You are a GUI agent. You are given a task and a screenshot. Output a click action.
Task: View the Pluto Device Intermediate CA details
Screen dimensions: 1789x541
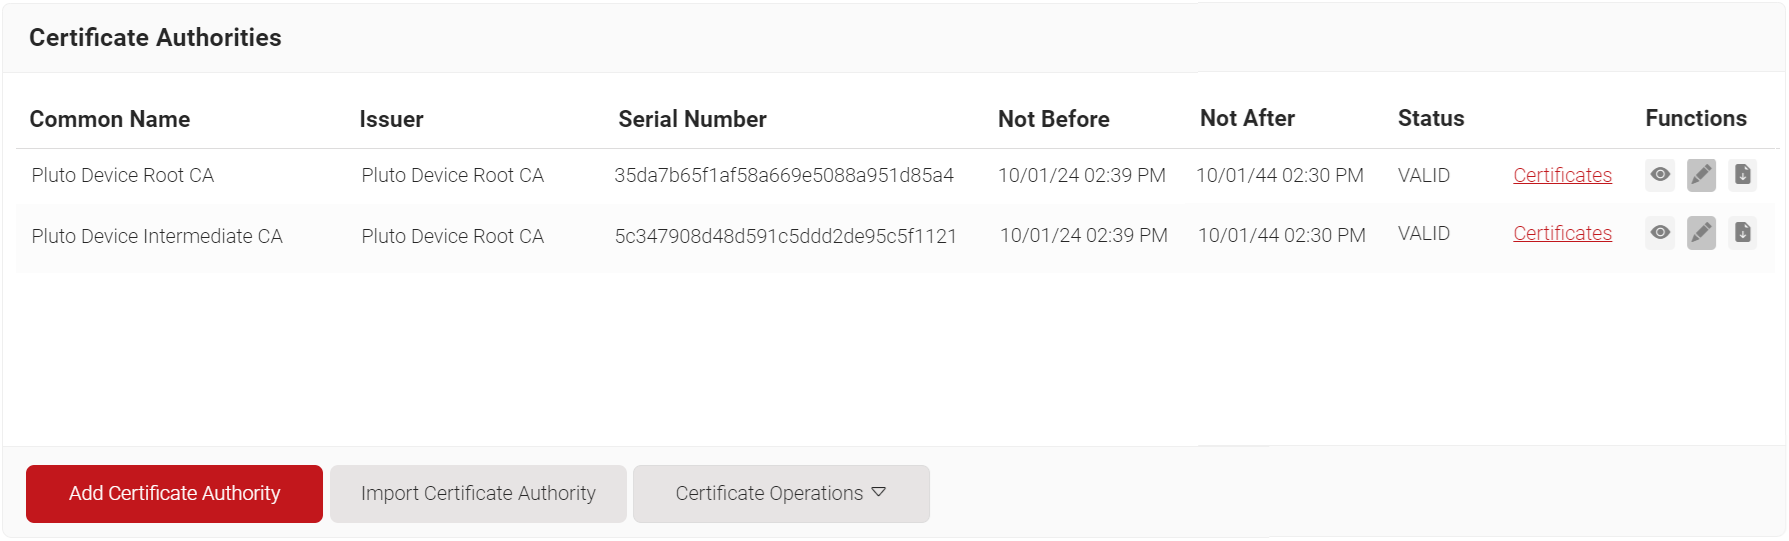(1660, 233)
